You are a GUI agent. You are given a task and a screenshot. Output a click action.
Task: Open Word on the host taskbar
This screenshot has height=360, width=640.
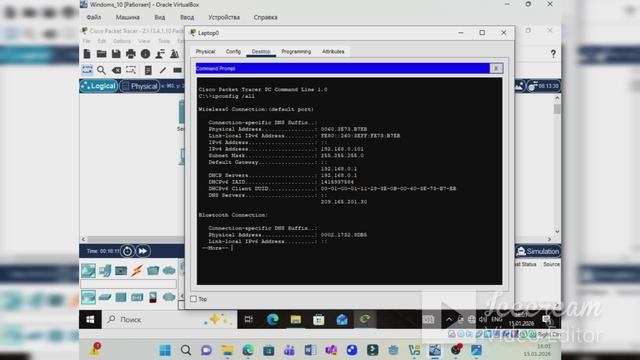click(310, 350)
